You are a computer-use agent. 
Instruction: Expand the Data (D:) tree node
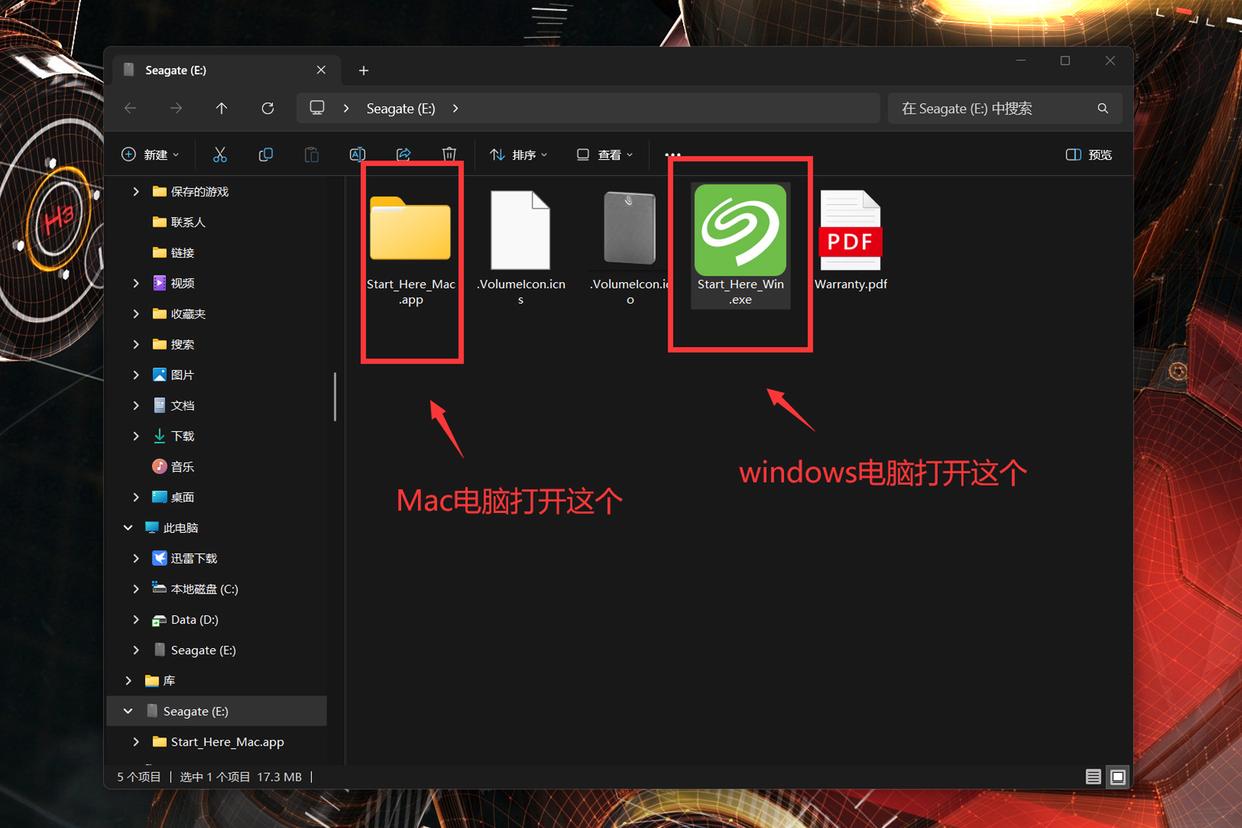[136, 619]
